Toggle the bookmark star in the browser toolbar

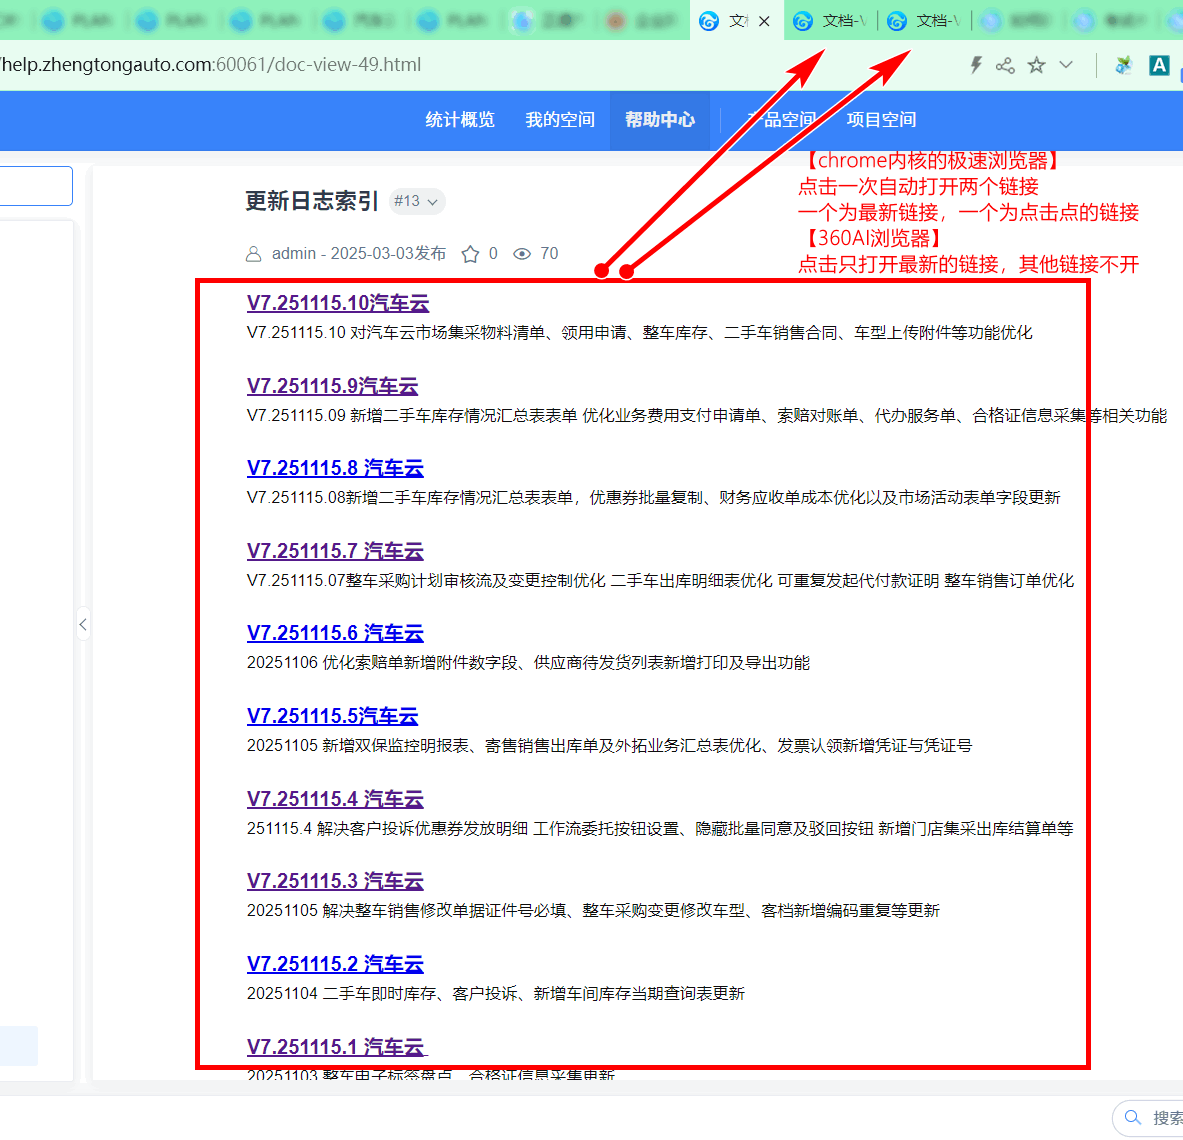point(1036,64)
